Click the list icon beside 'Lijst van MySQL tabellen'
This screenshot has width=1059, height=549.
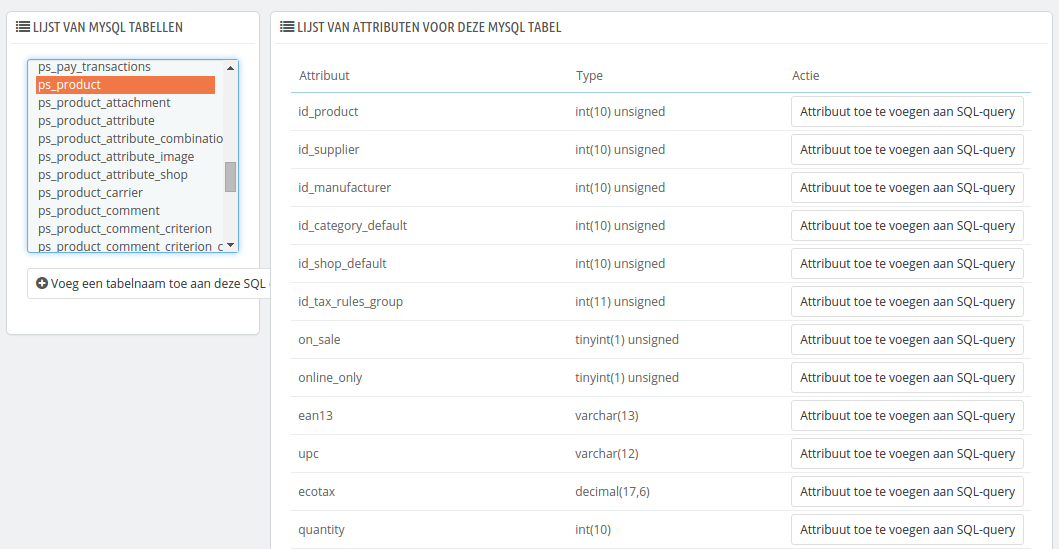point(23,27)
